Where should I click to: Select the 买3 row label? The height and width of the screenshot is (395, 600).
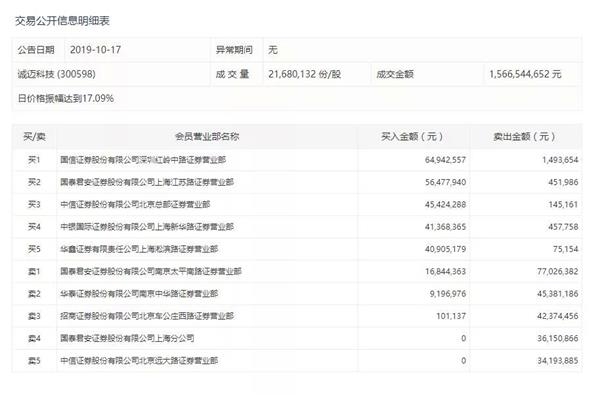click(x=34, y=204)
